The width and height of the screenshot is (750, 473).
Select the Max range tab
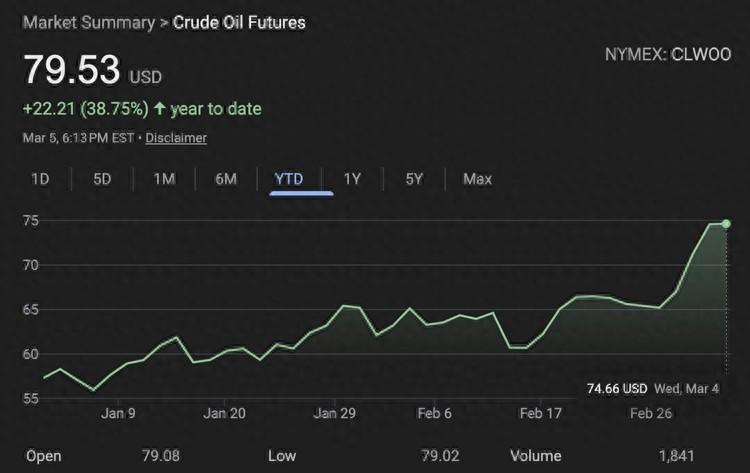tap(477, 179)
